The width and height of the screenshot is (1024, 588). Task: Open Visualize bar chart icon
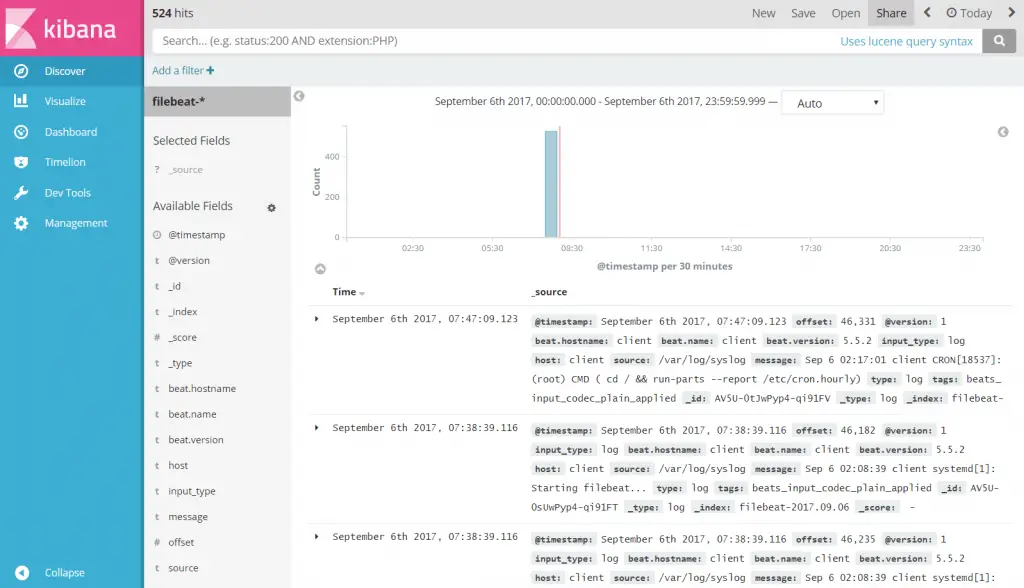click(21, 101)
